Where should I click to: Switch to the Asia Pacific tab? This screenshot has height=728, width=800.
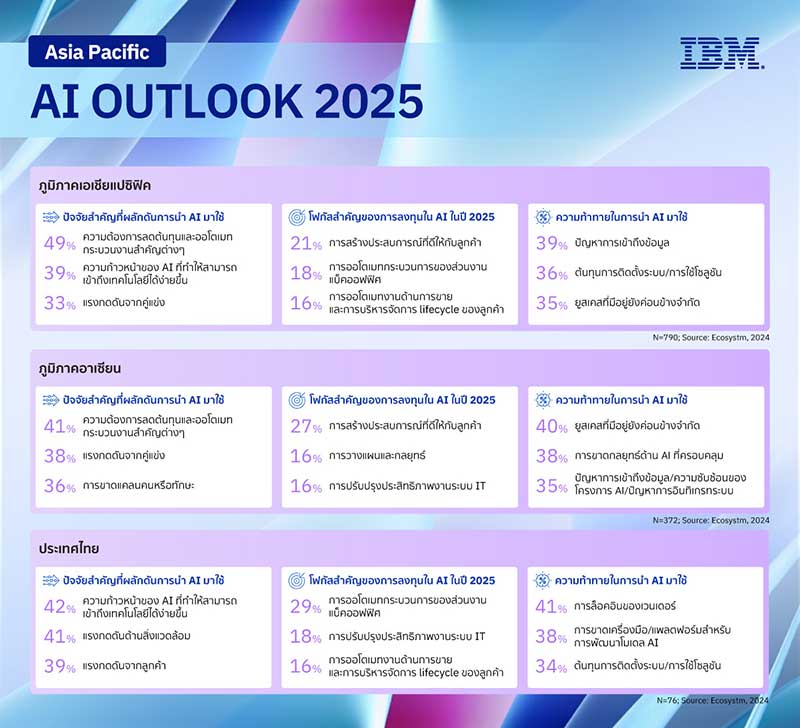(96, 52)
